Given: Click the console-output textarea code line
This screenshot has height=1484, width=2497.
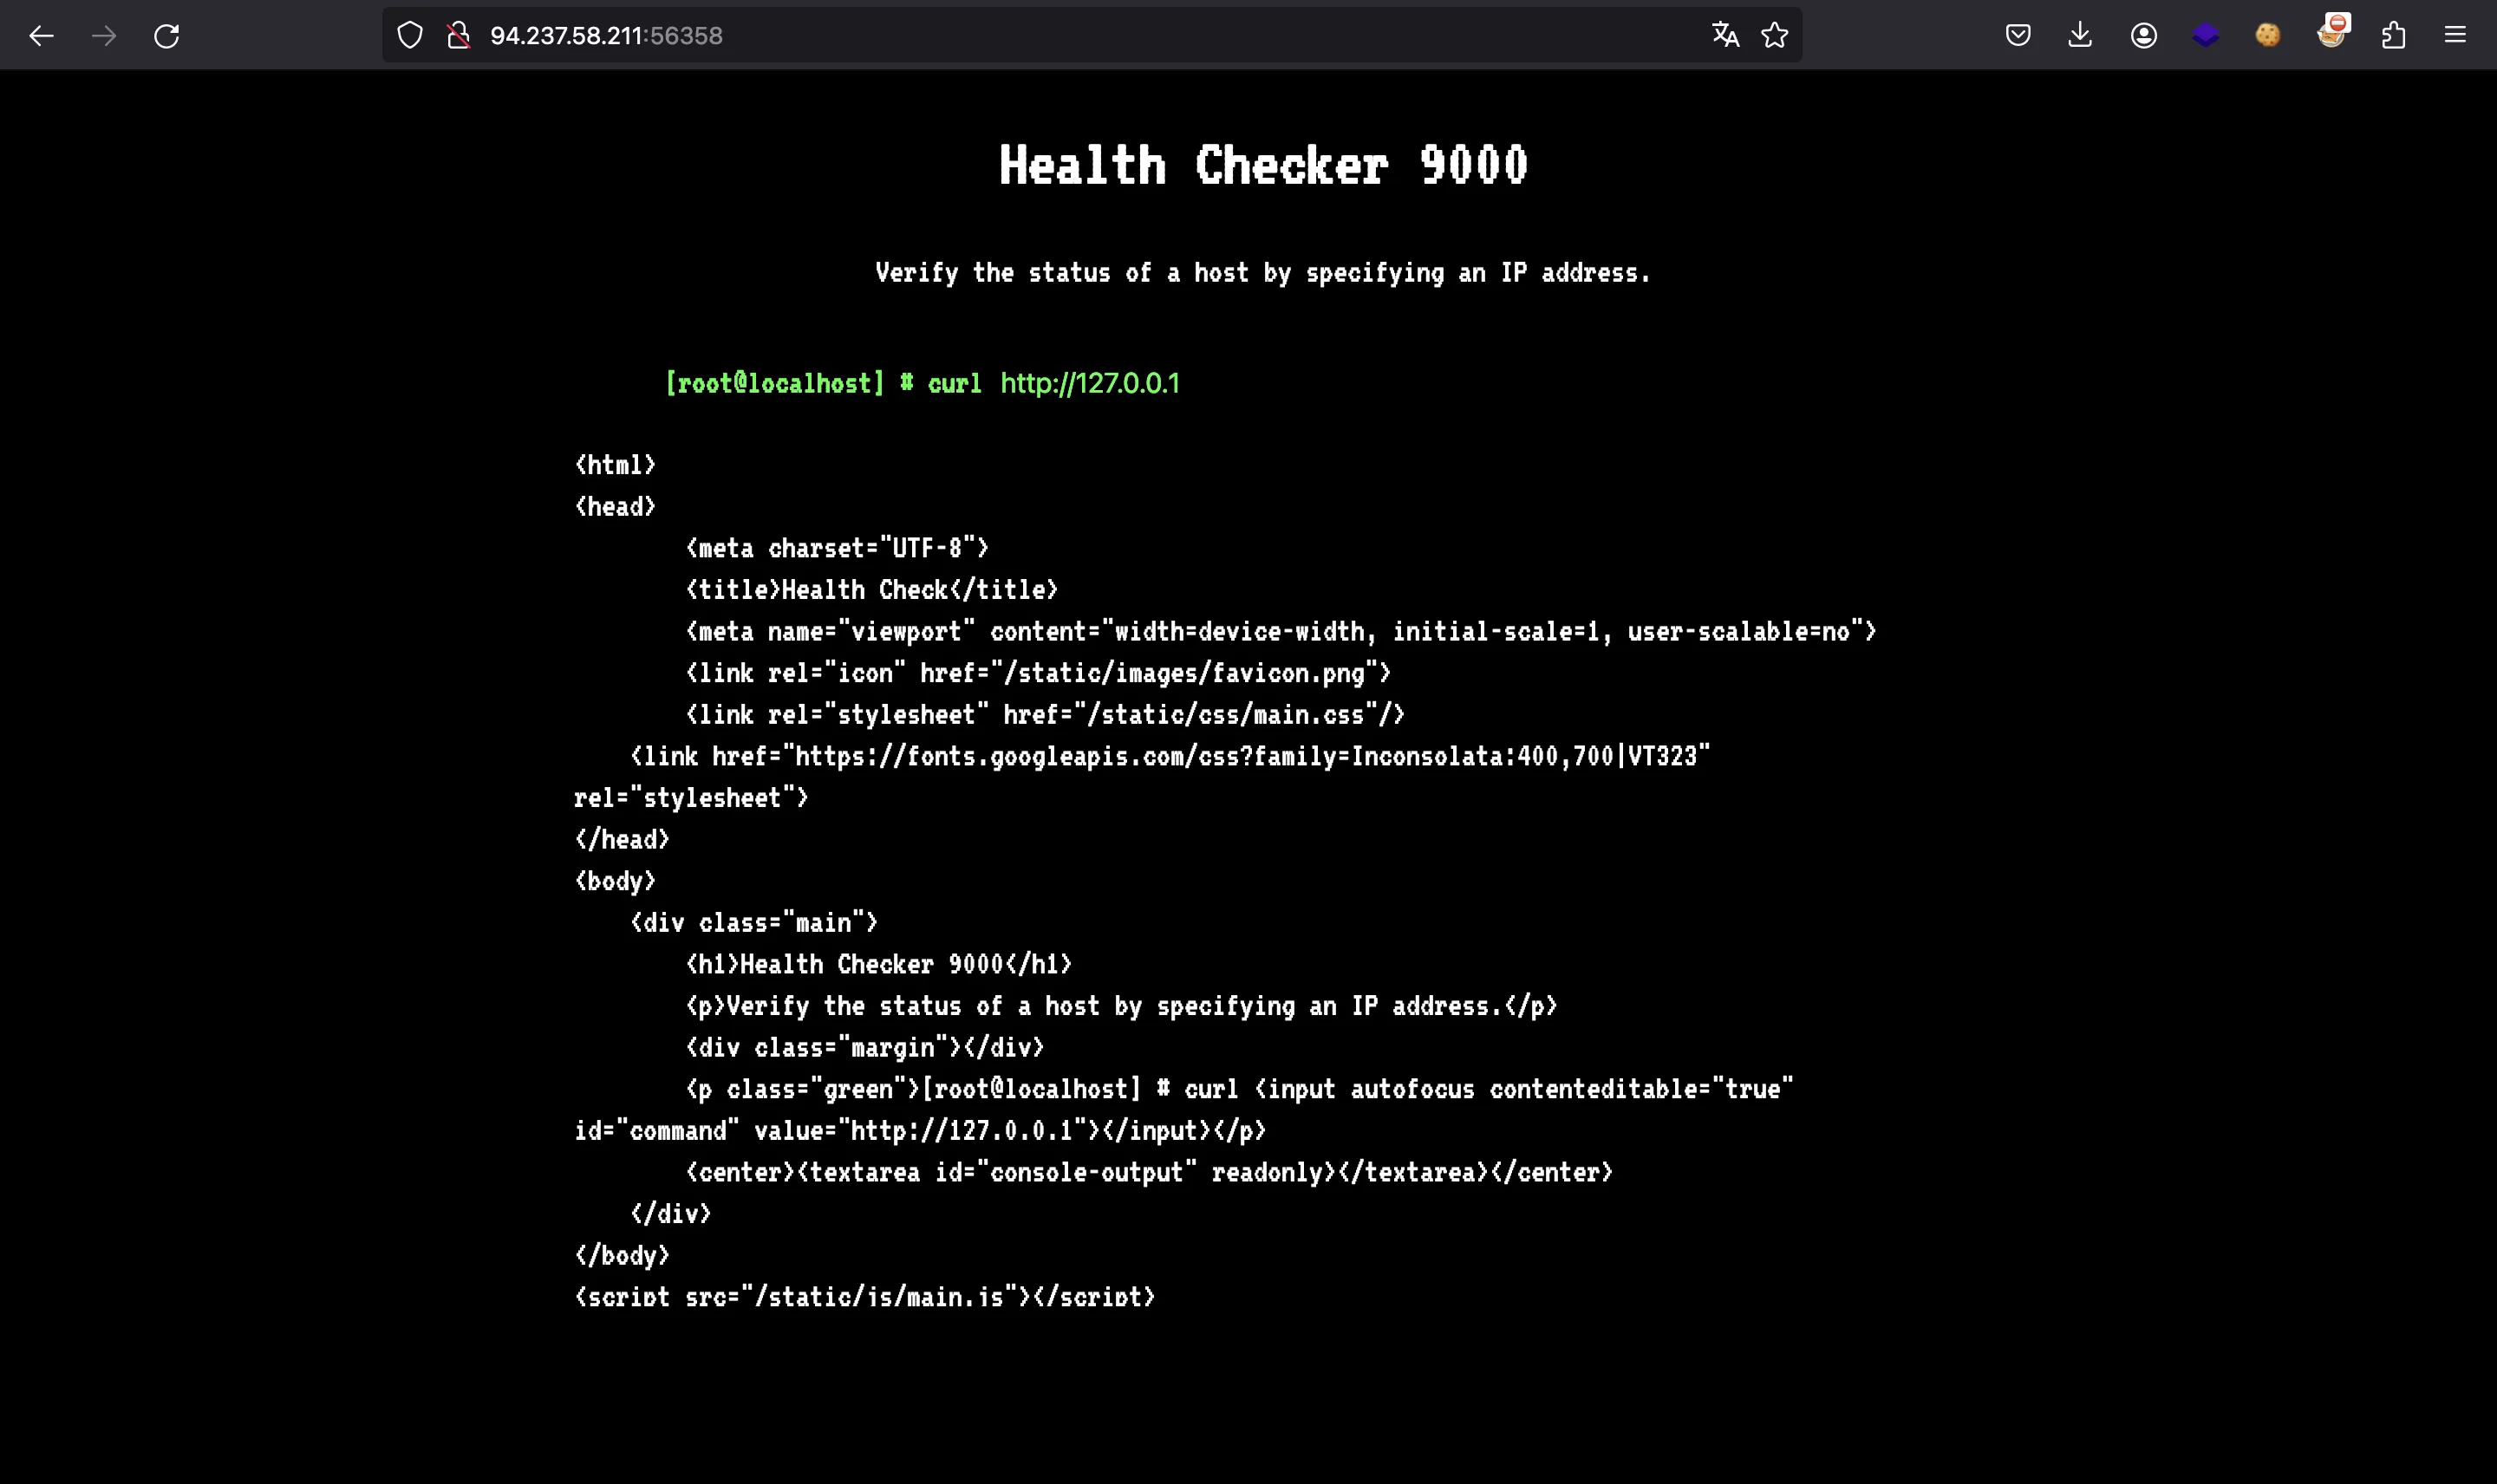Looking at the screenshot, I should pyautogui.click(x=1149, y=1173).
